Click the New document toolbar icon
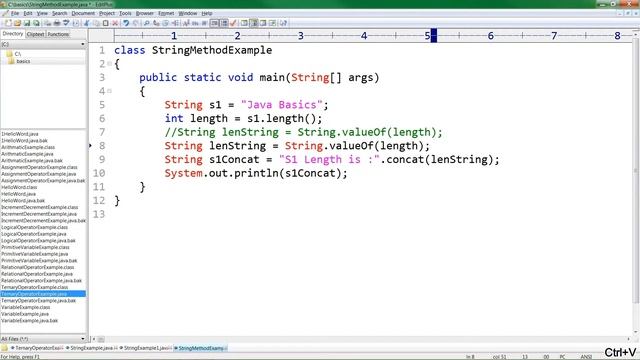The image size is (640, 360). (9, 23)
